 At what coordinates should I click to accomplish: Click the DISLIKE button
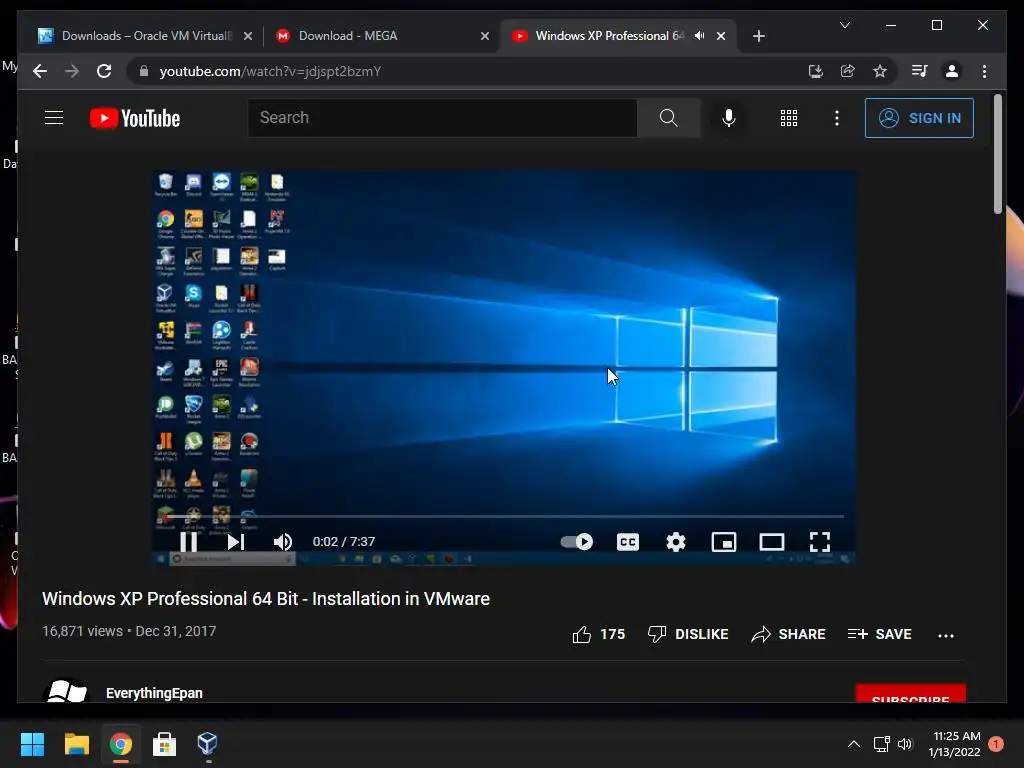pyautogui.click(x=688, y=634)
